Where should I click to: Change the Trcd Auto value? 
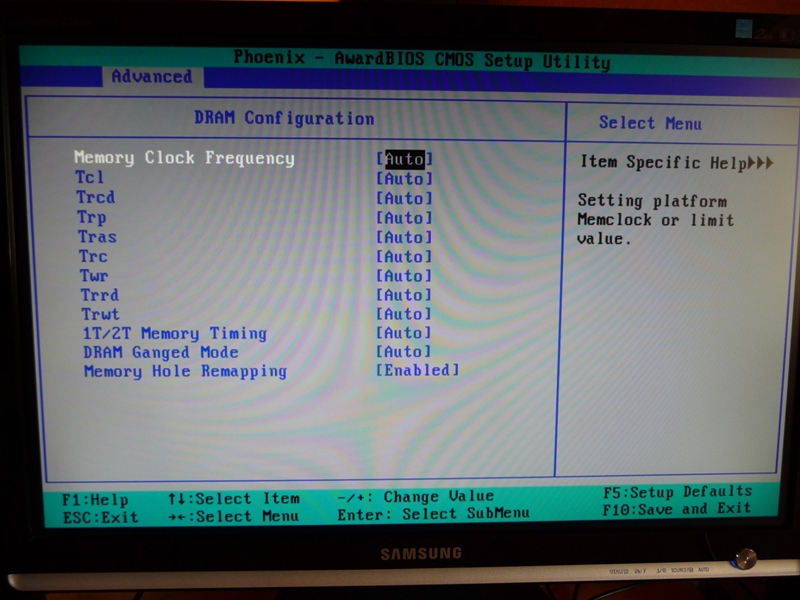point(404,198)
